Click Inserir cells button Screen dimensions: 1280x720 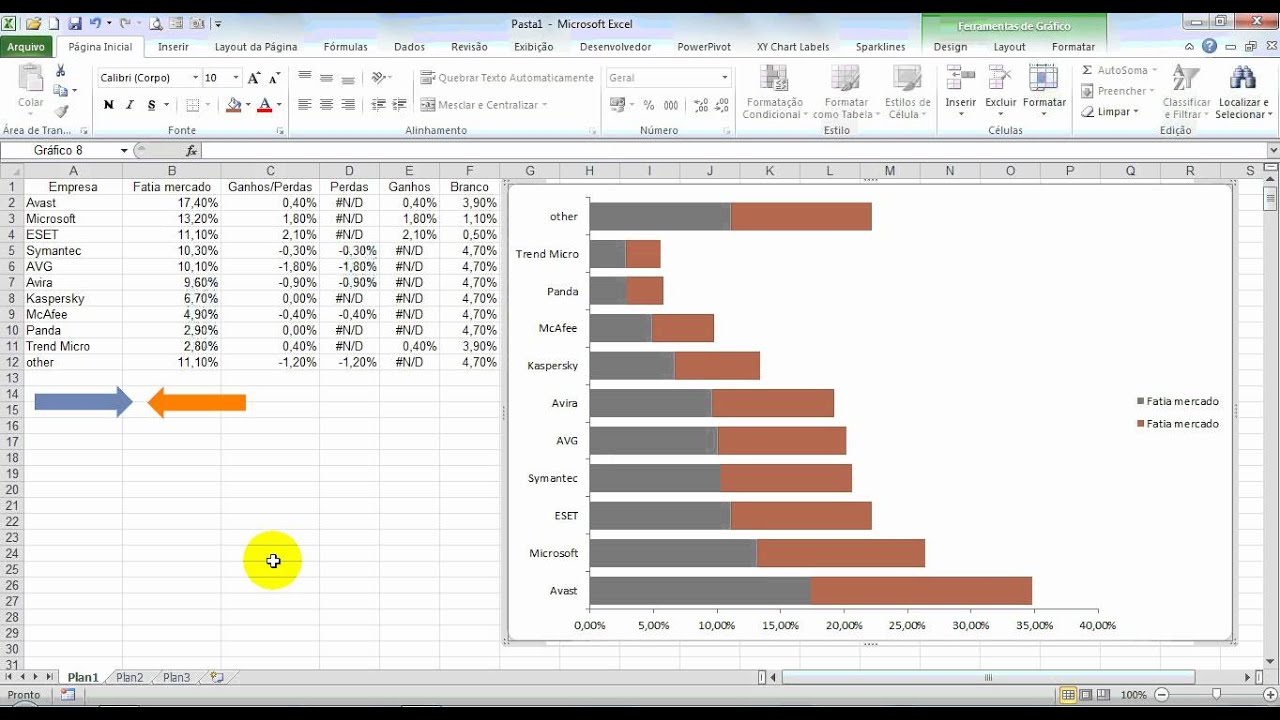point(960,92)
